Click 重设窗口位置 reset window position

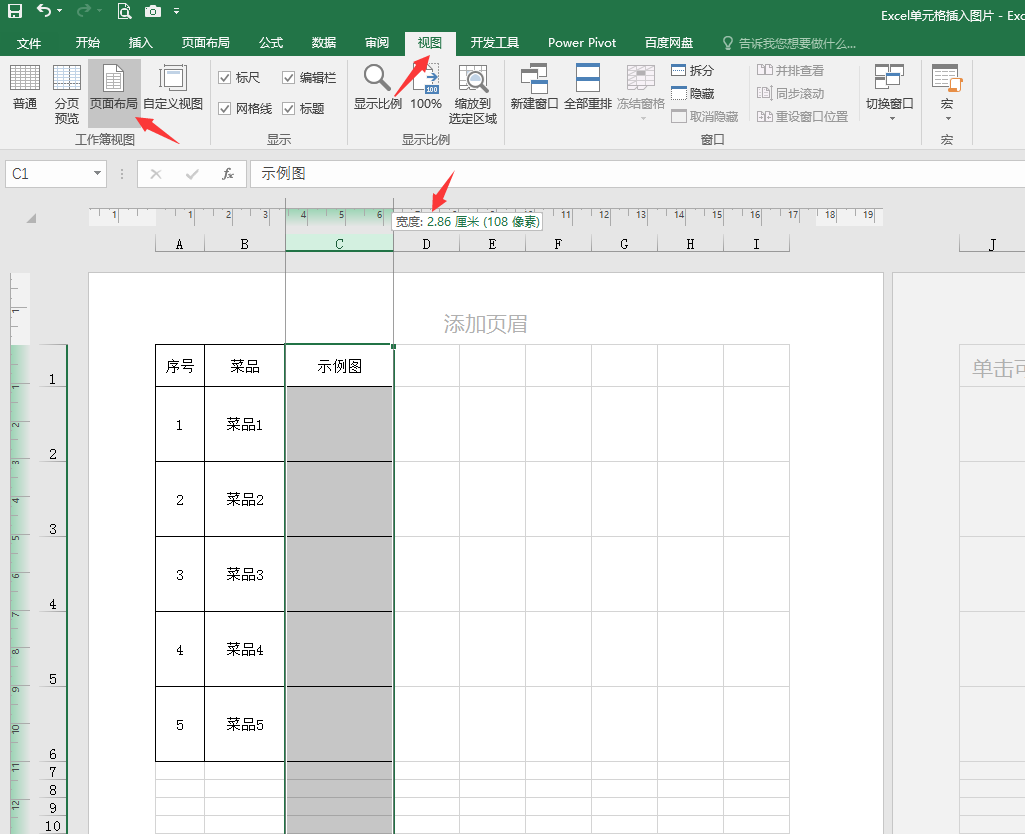point(802,116)
